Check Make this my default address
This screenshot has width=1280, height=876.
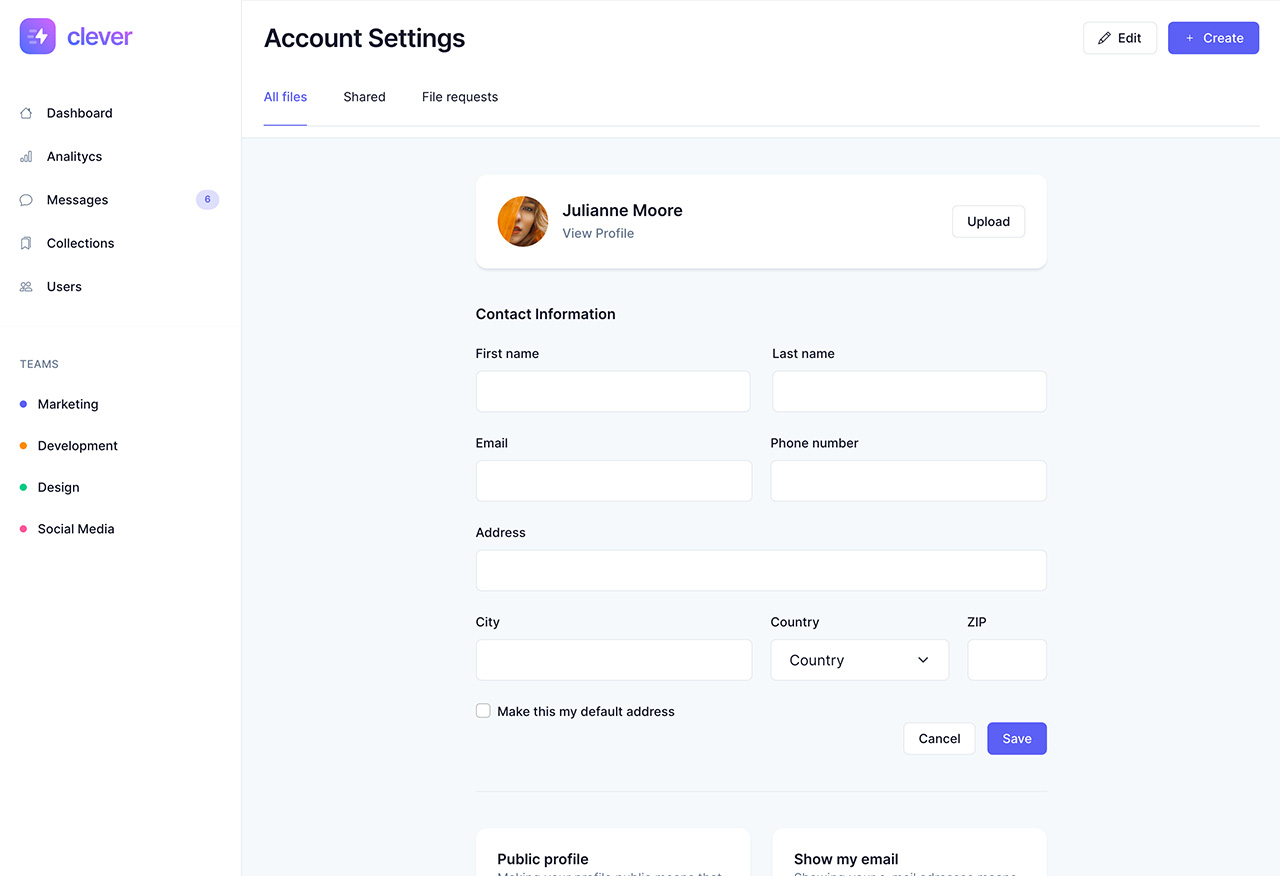pyautogui.click(x=483, y=710)
